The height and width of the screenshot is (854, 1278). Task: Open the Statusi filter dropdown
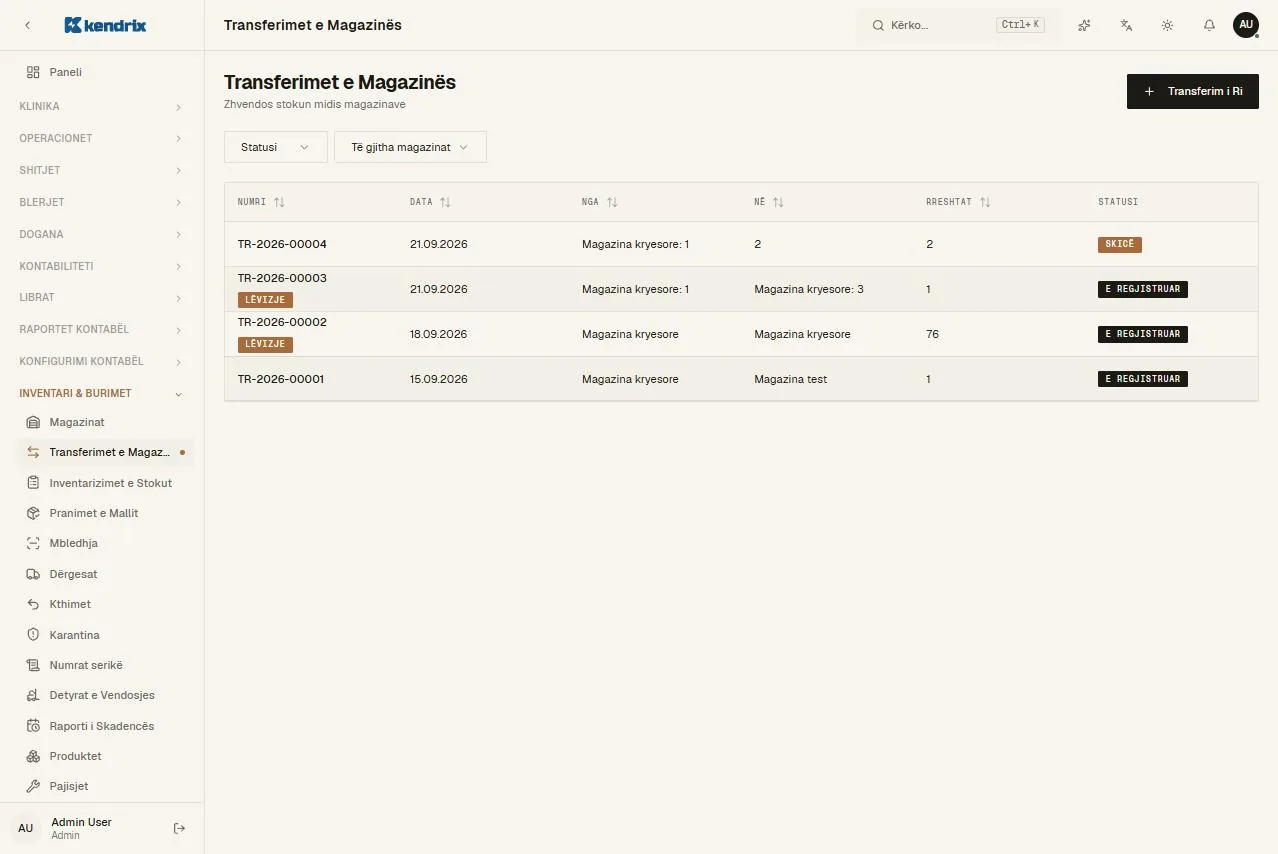[x=275, y=147]
